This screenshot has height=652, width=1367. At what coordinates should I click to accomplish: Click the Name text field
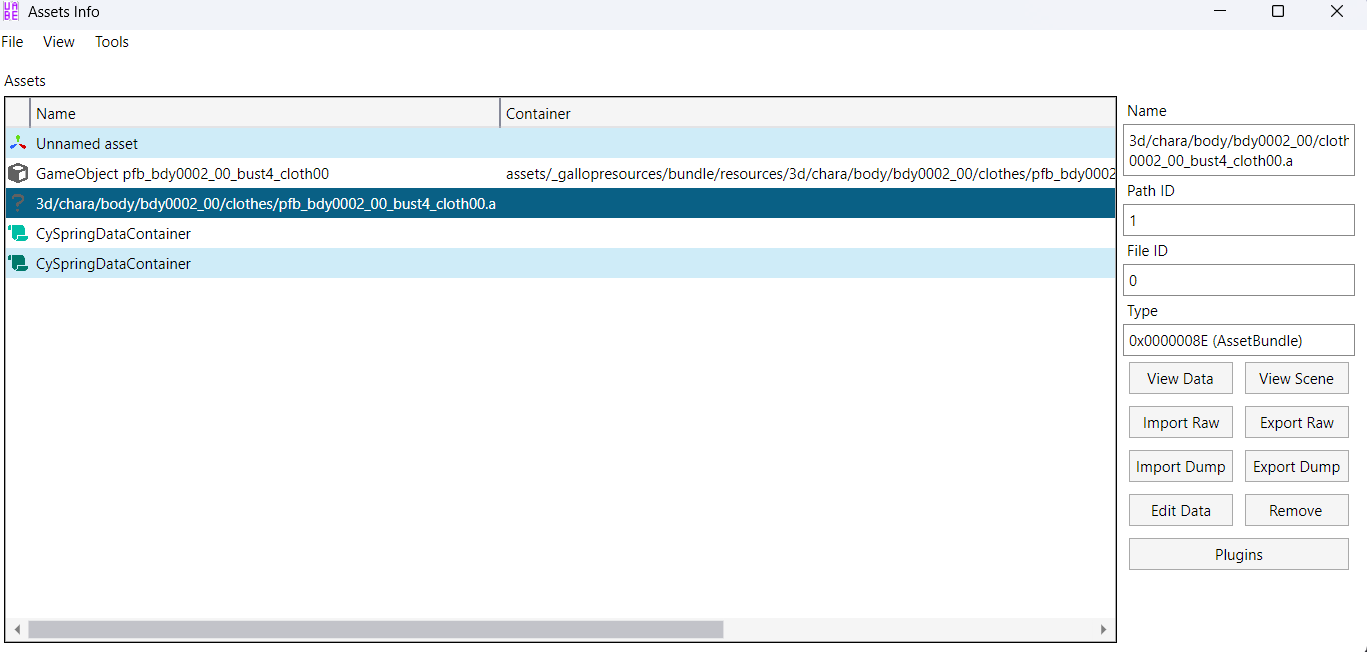pos(1239,150)
